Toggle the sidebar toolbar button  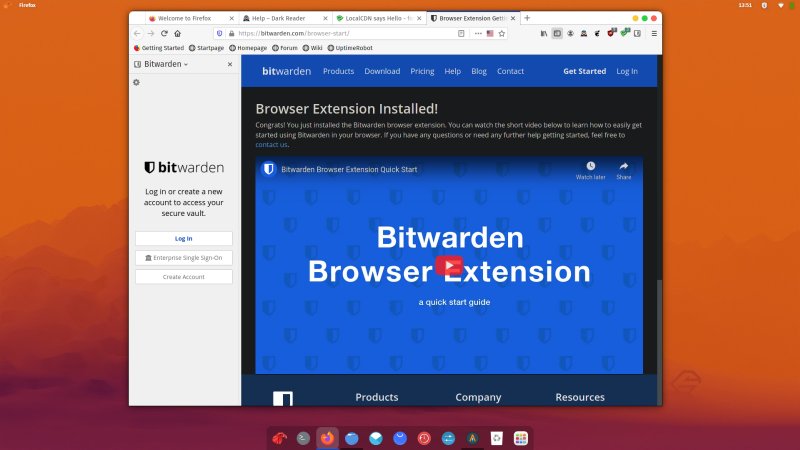pyautogui.click(x=557, y=33)
